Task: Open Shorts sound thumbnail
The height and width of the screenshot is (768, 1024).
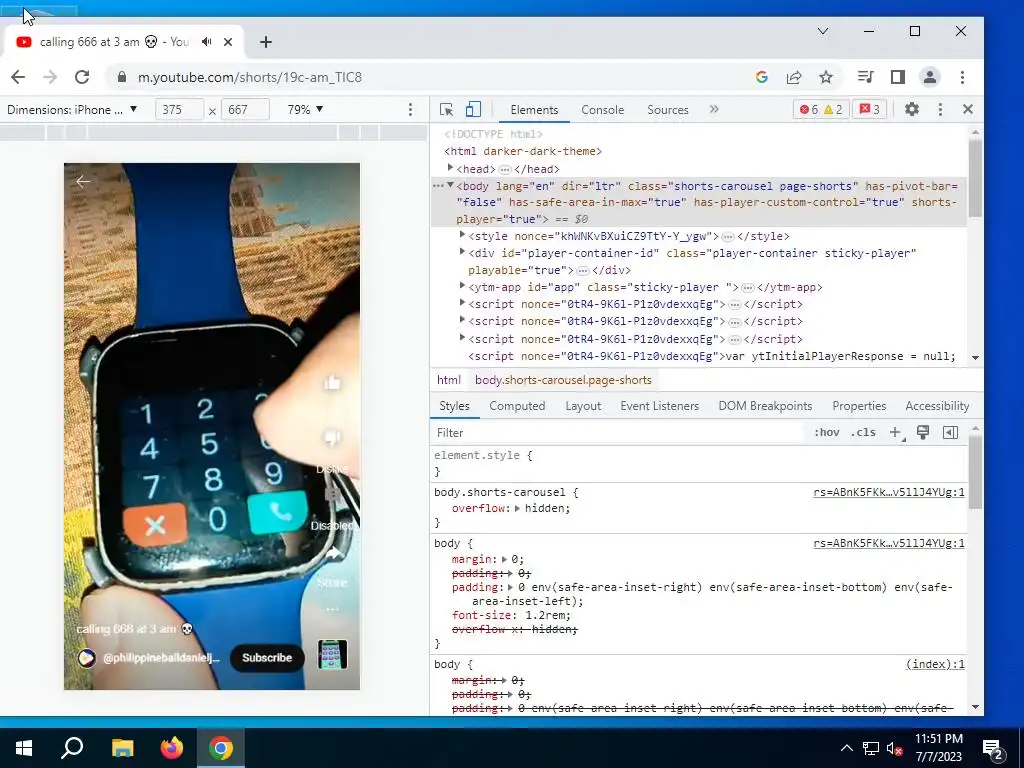Action: 332,654
